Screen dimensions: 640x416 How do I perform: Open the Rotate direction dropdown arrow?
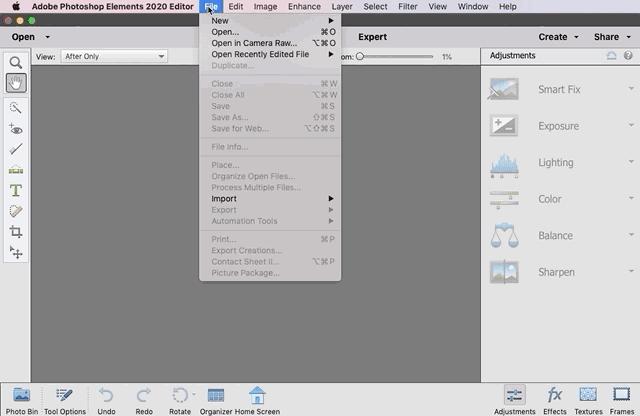click(x=194, y=394)
